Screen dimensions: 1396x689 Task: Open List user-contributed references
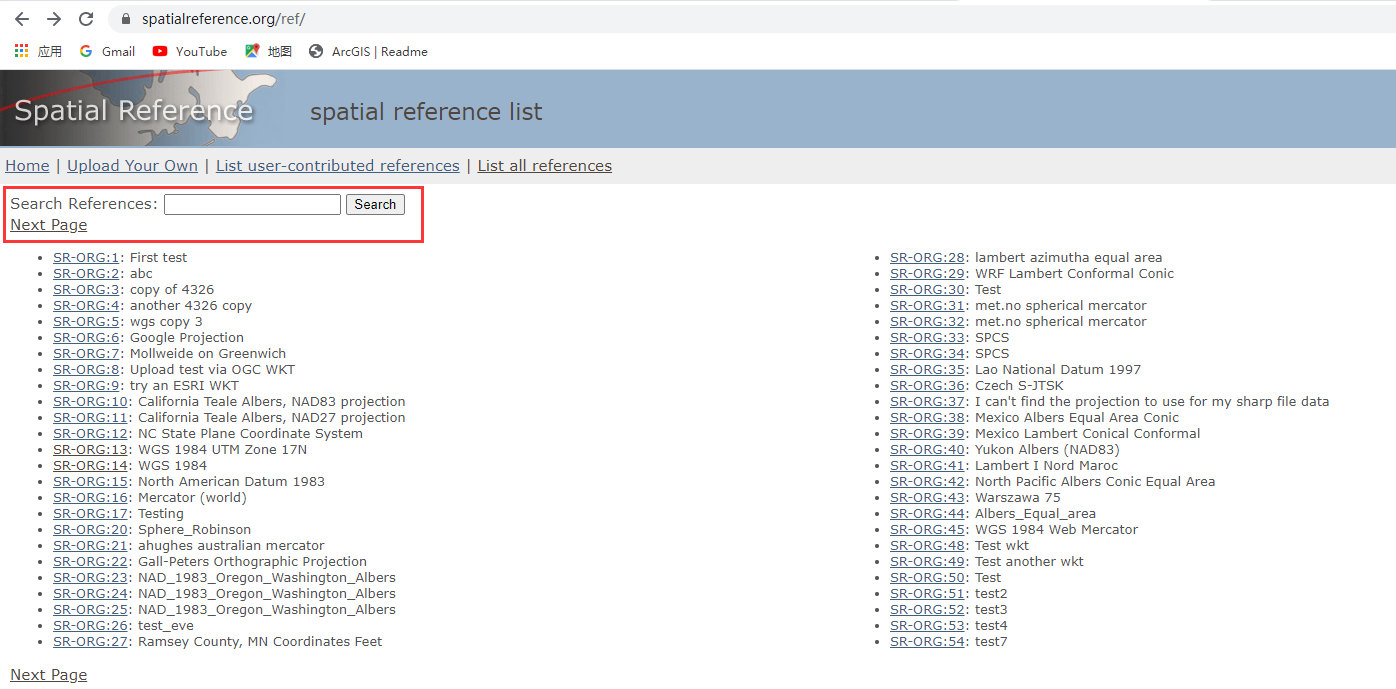click(x=337, y=165)
